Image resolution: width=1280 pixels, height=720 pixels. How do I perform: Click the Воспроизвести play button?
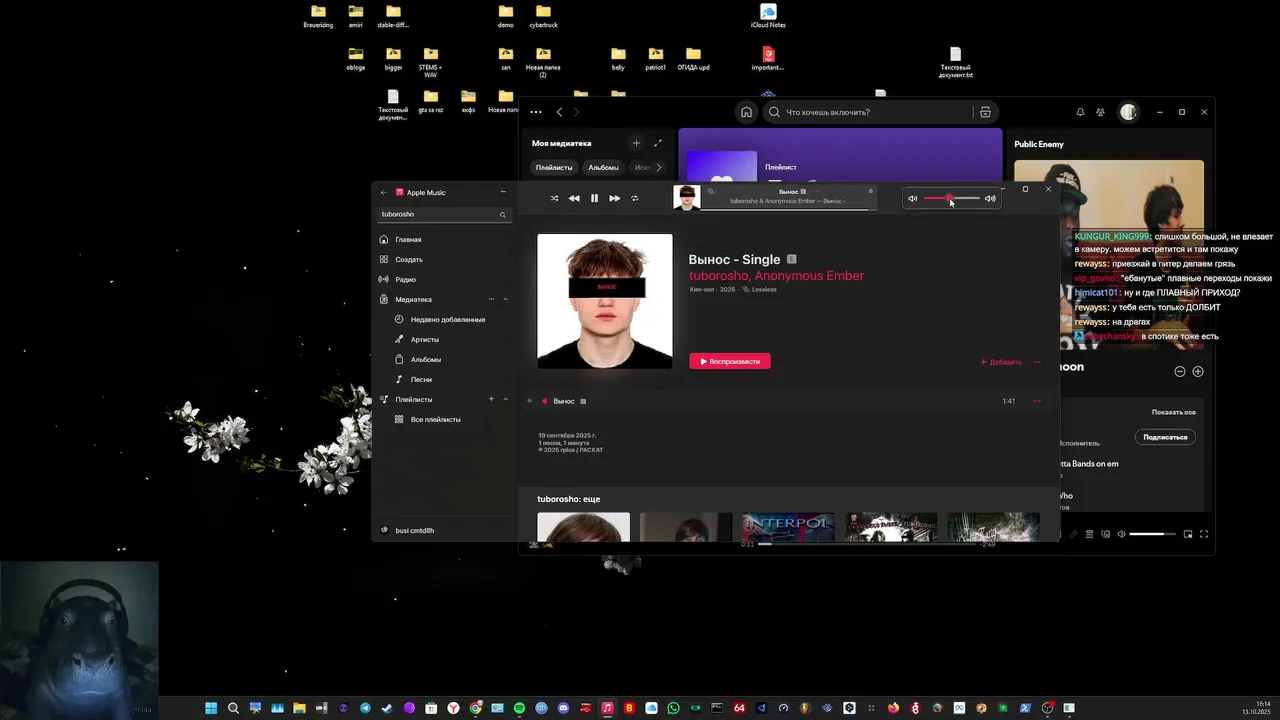coord(730,362)
